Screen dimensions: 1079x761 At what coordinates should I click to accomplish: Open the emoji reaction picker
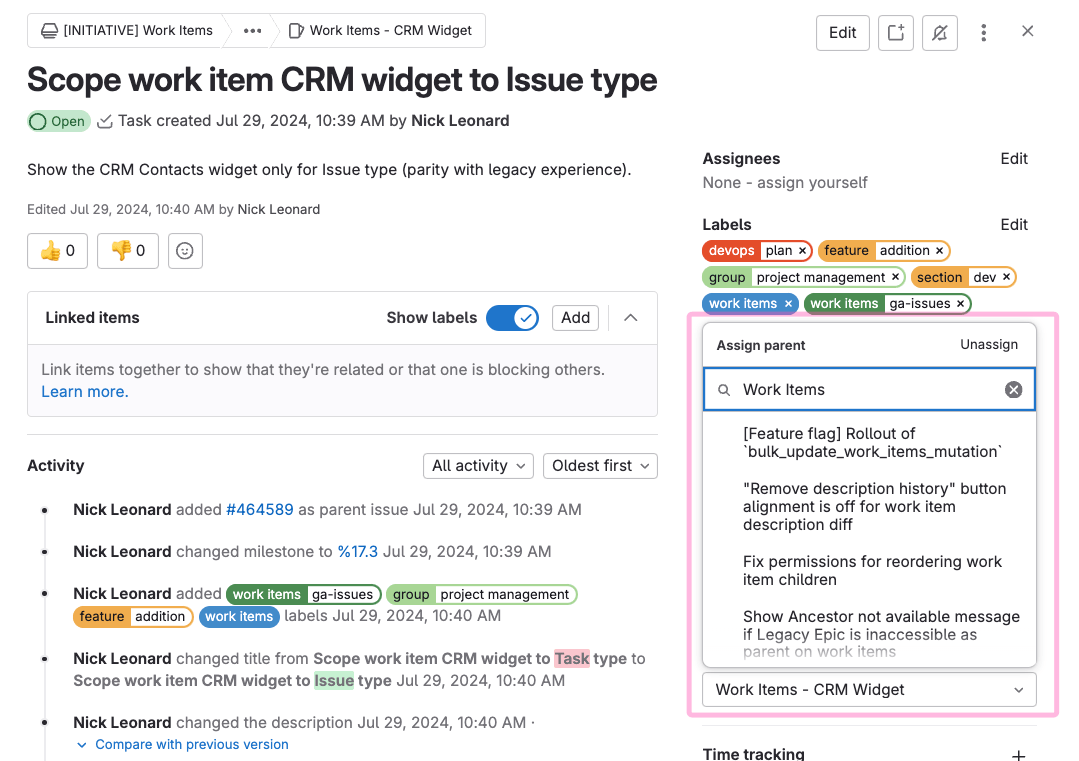pyautogui.click(x=185, y=251)
